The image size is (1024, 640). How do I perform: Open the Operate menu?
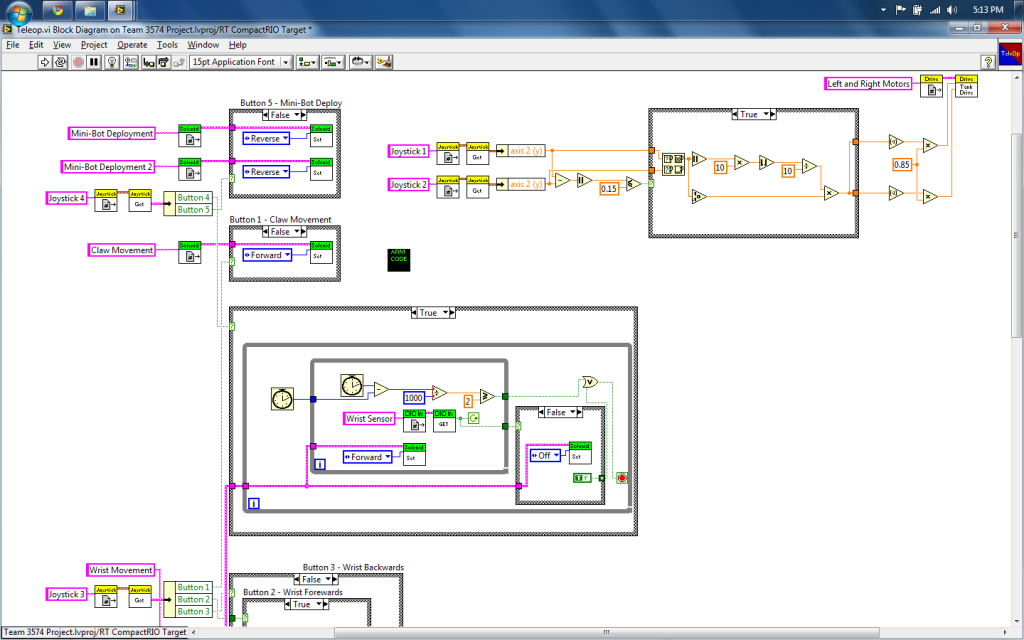(132, 45)
